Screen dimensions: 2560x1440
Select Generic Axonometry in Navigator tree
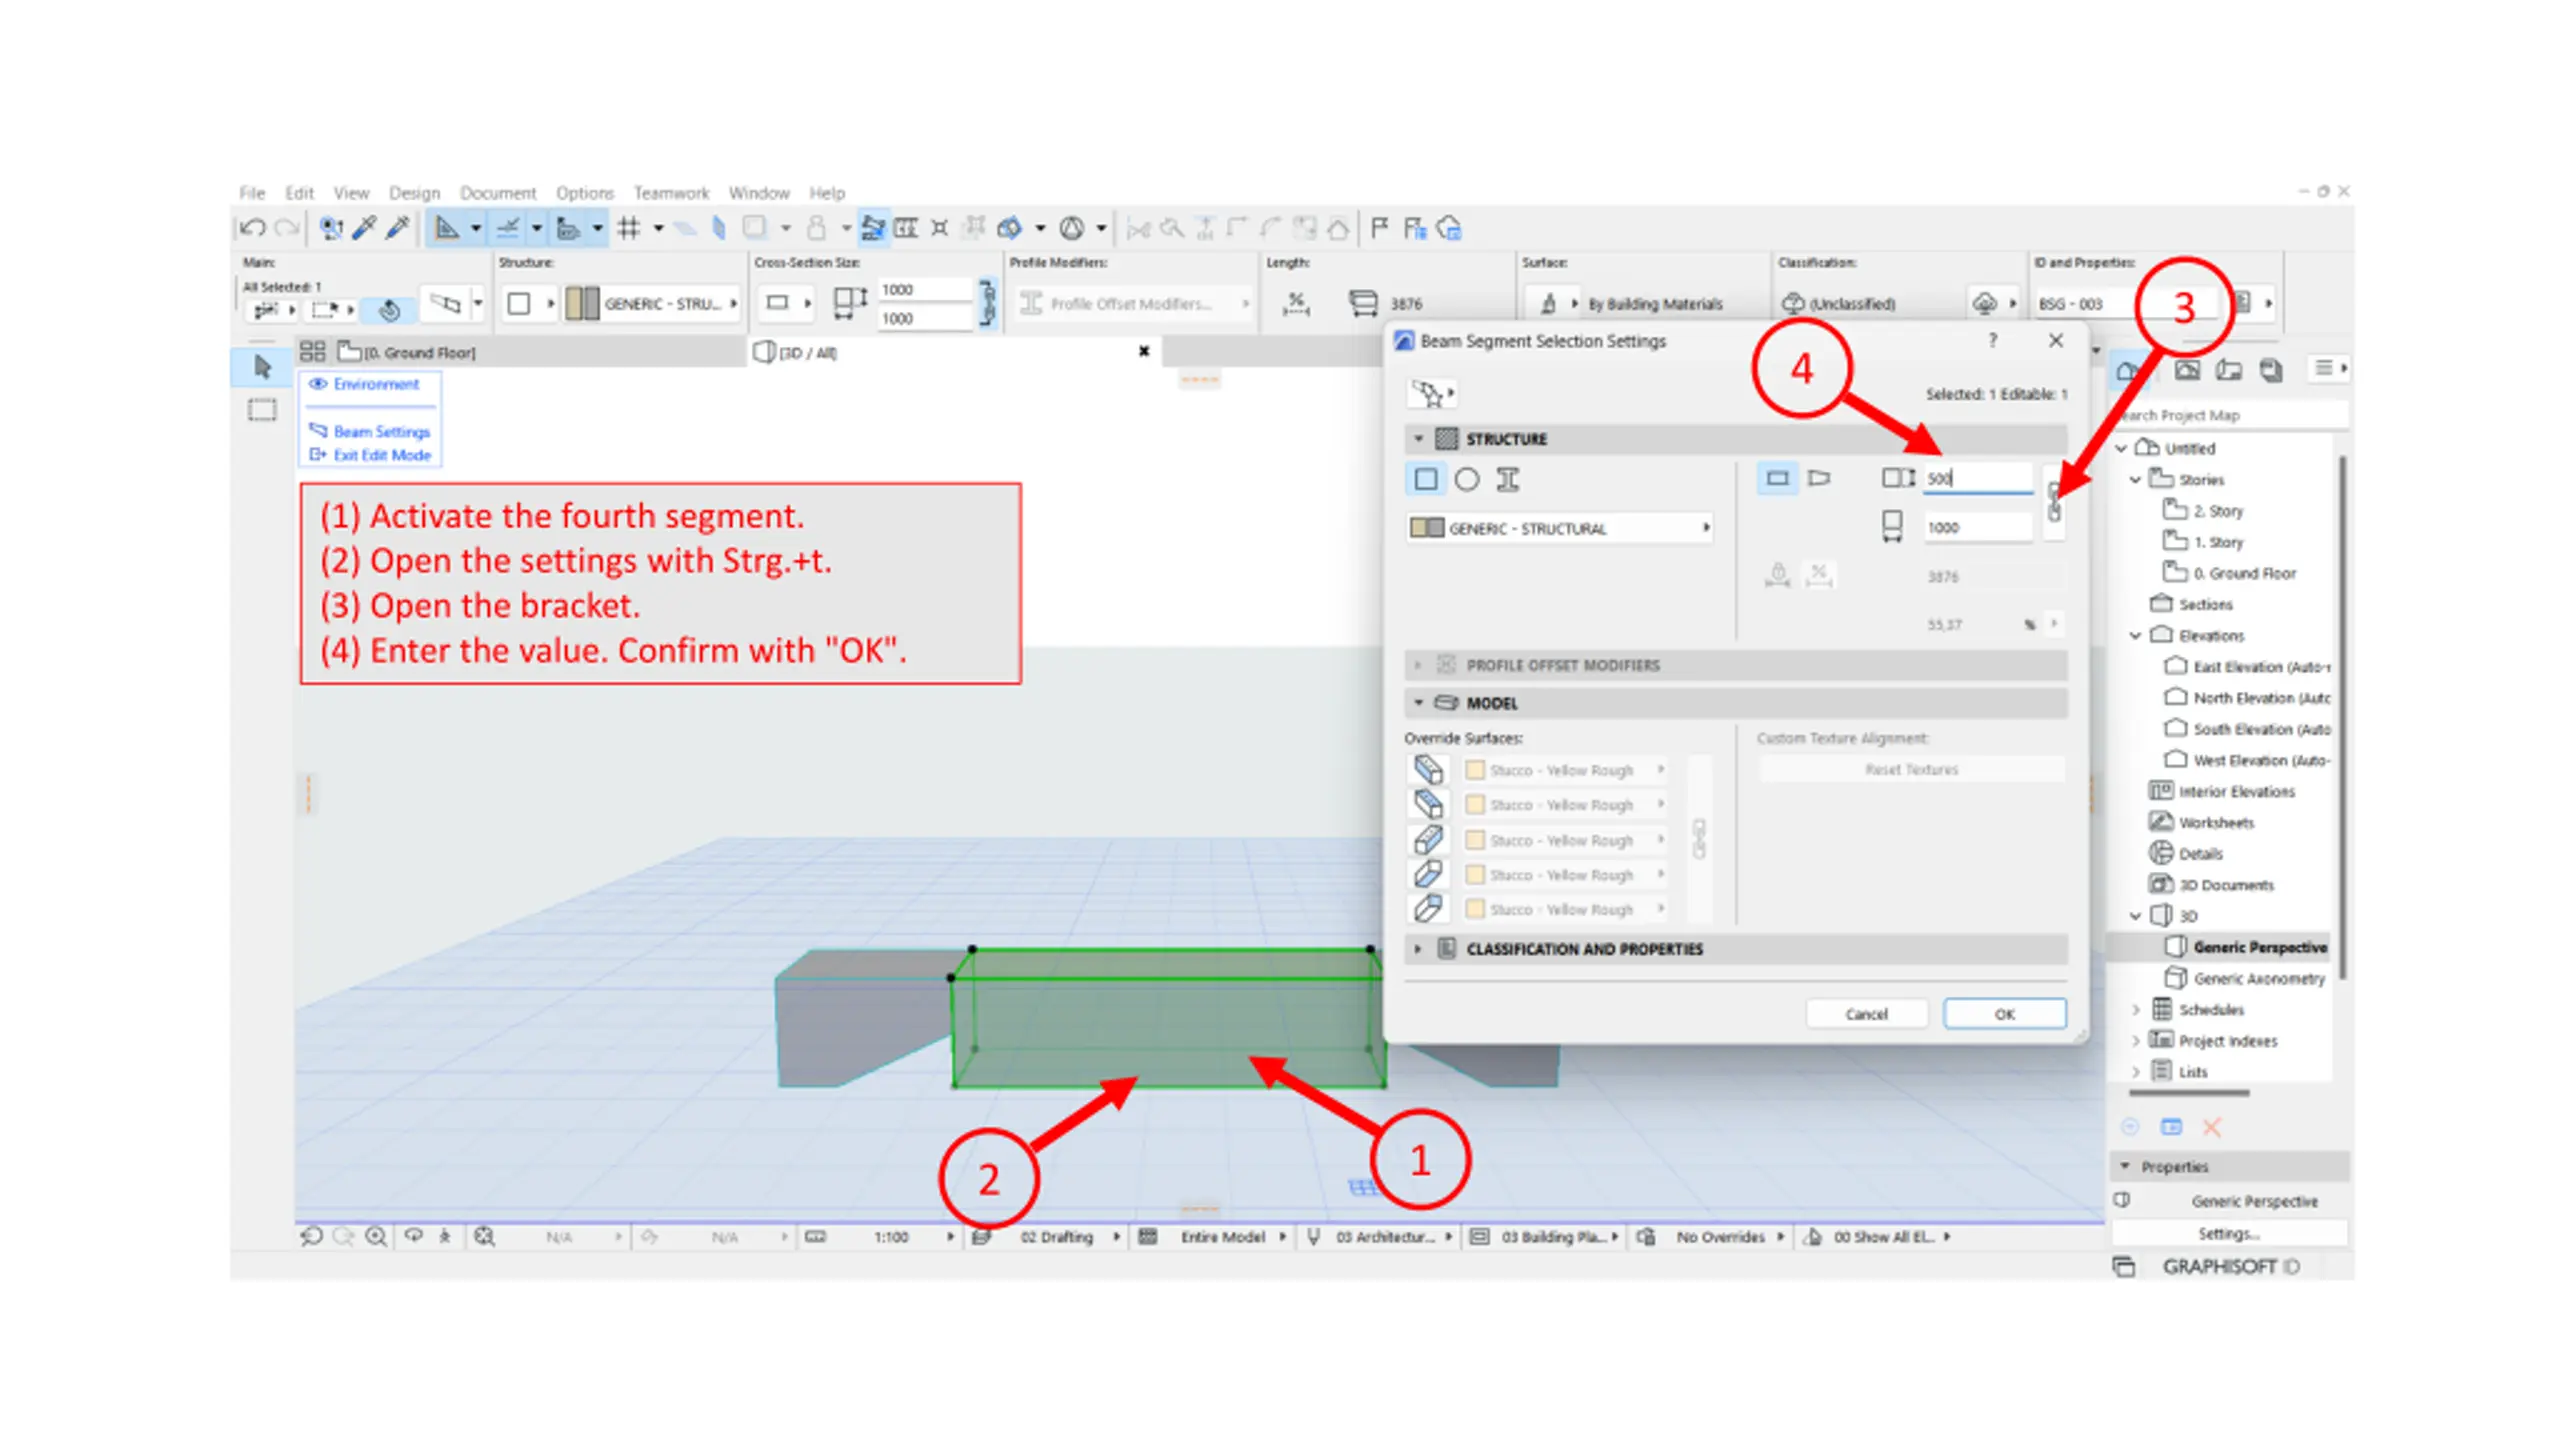(2258, 979)
